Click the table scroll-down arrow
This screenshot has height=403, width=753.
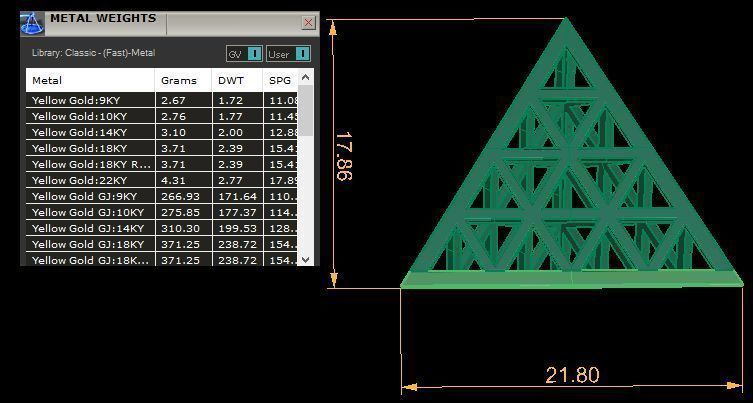pos(306,259)
